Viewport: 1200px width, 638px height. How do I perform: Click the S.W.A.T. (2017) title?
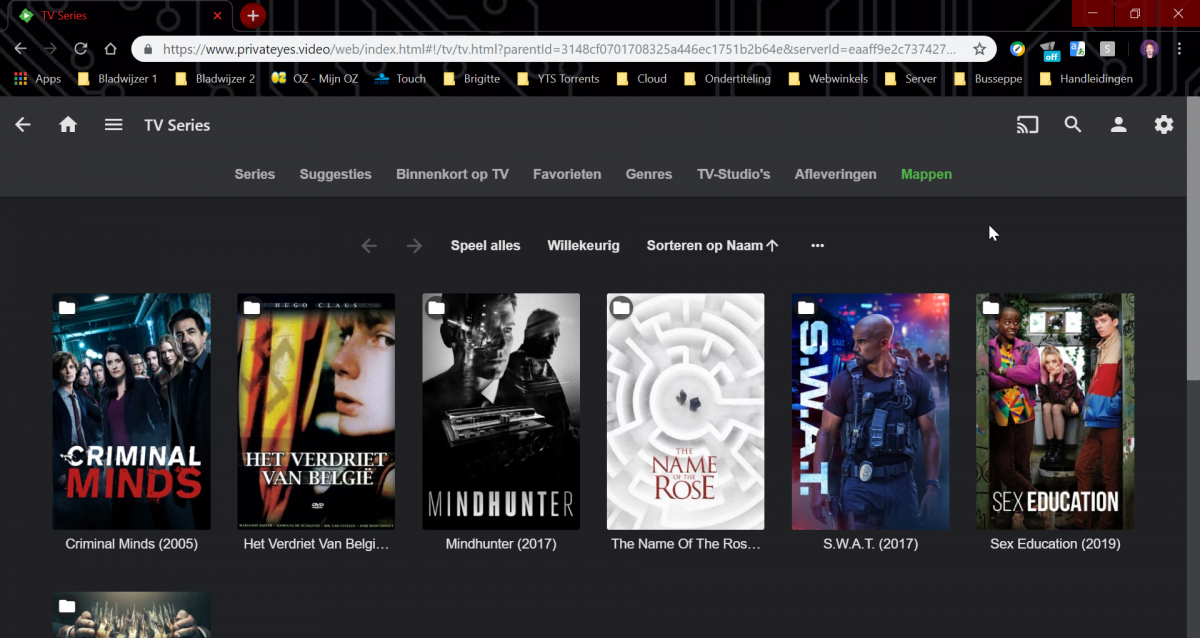click(x=870, y=544)
